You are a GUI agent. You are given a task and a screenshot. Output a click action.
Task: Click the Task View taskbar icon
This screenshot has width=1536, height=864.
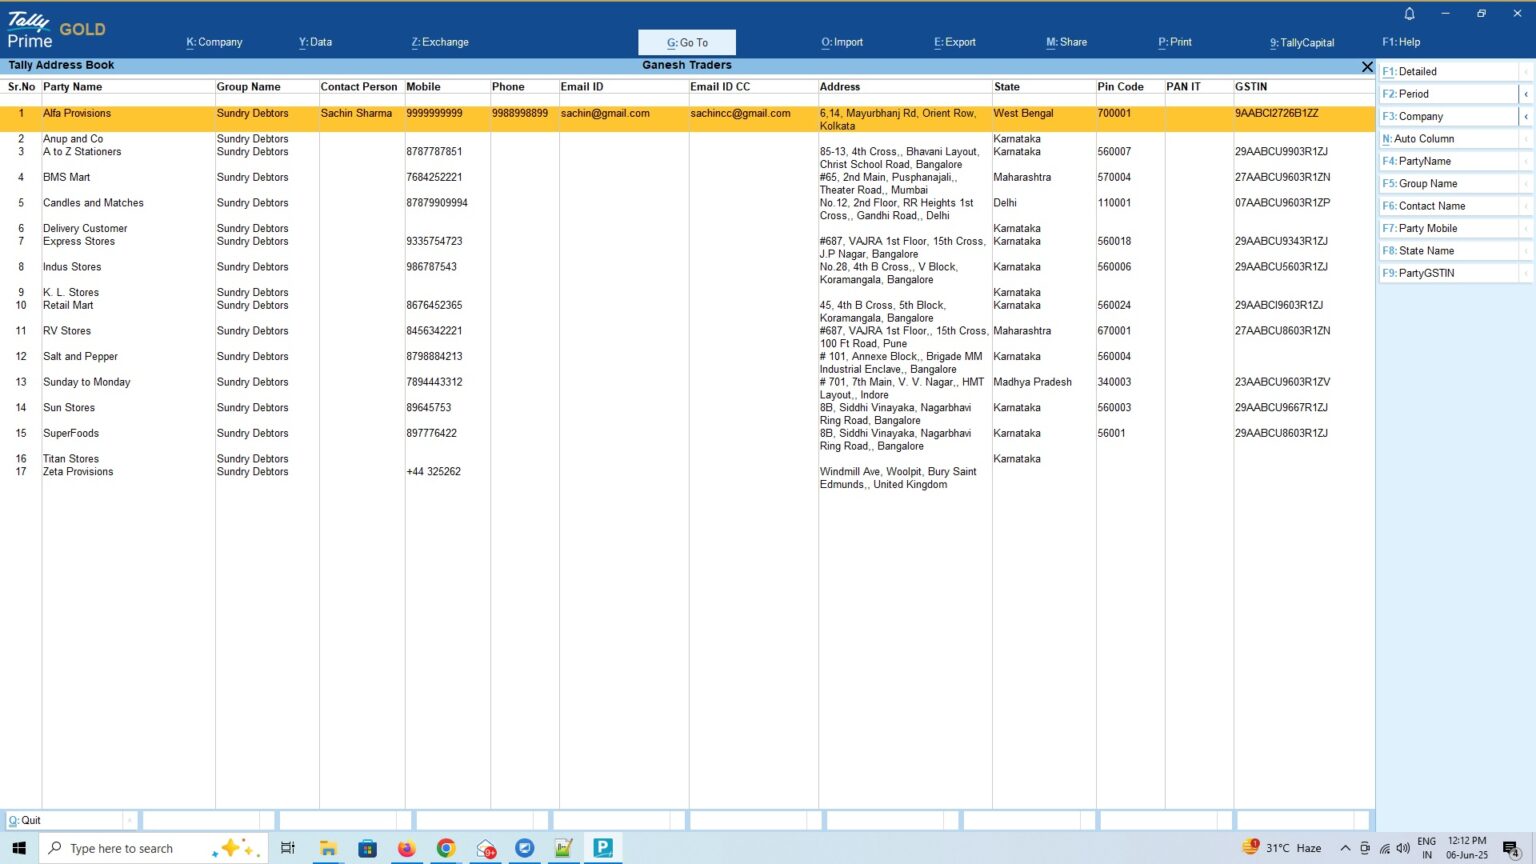pos(288,848)
